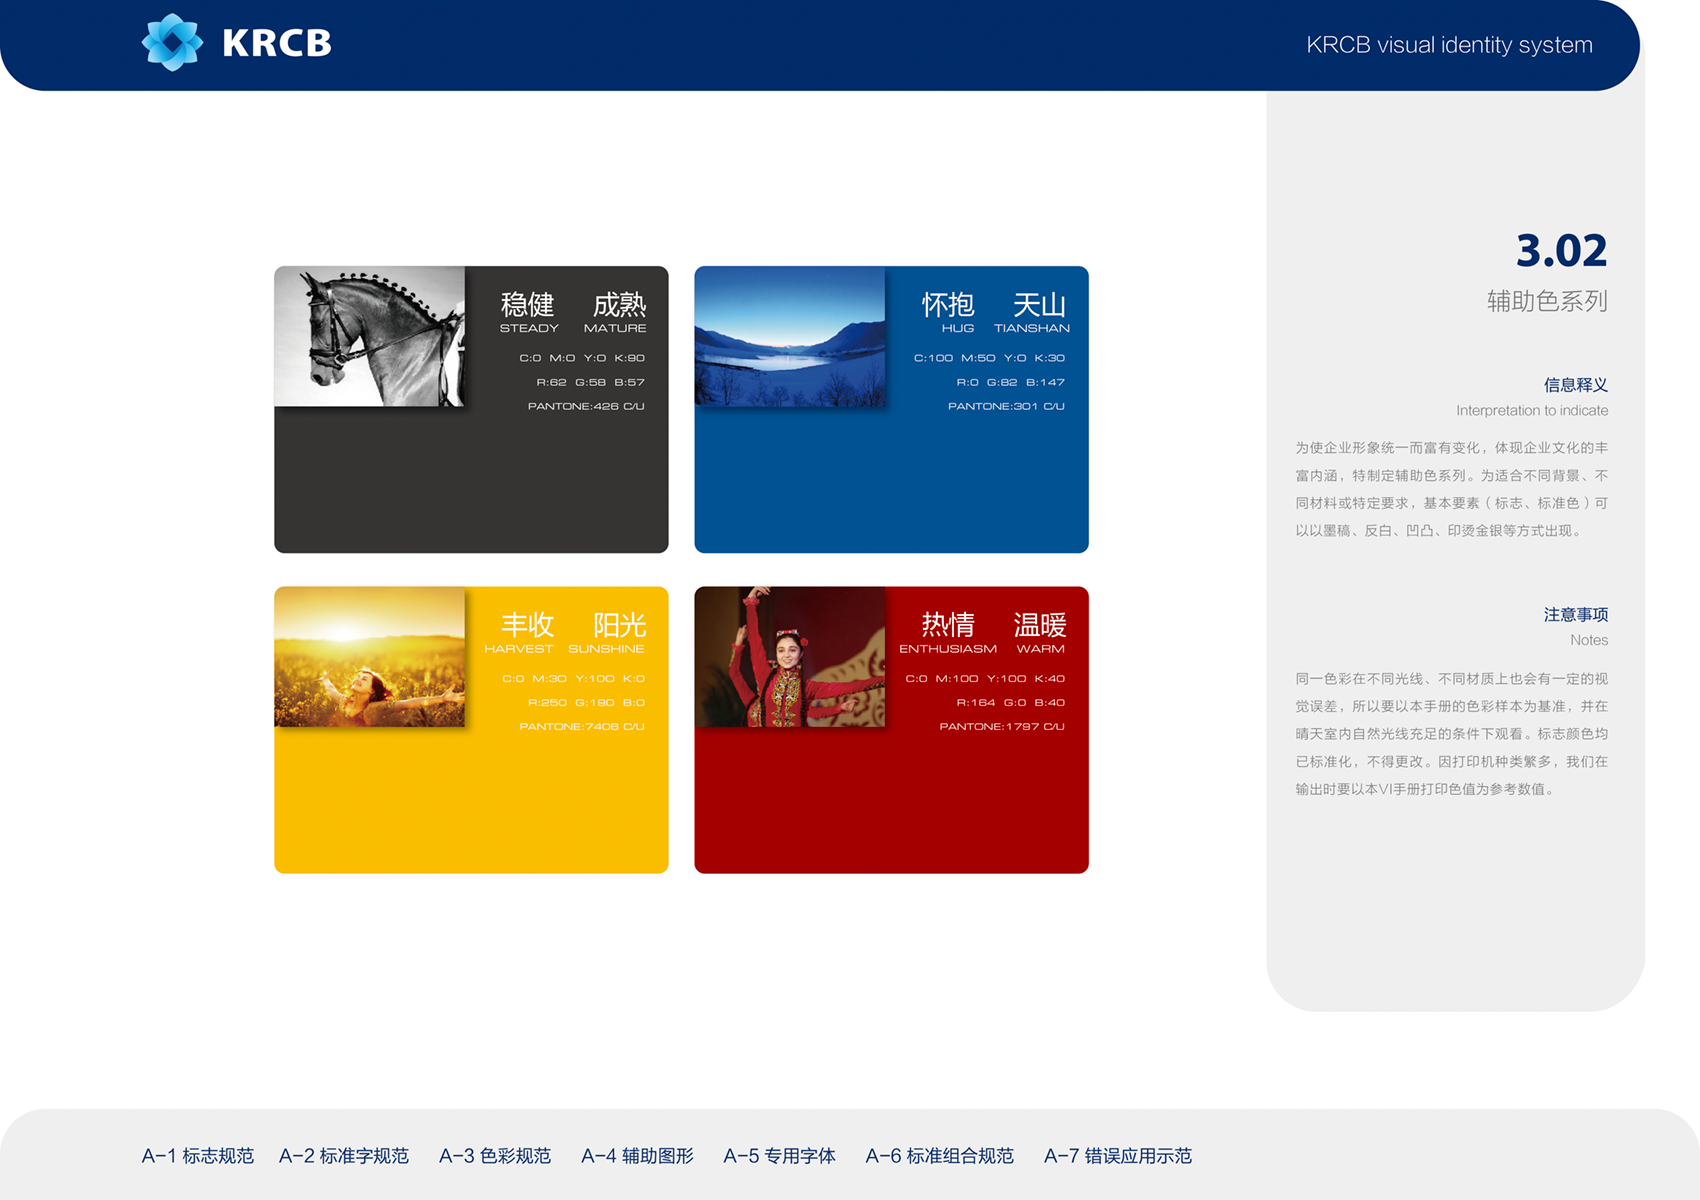Click the 'C:100 M:50 Y:0 K:30' value
This screenshot has width=1700, height=1200.
[989, 358]
